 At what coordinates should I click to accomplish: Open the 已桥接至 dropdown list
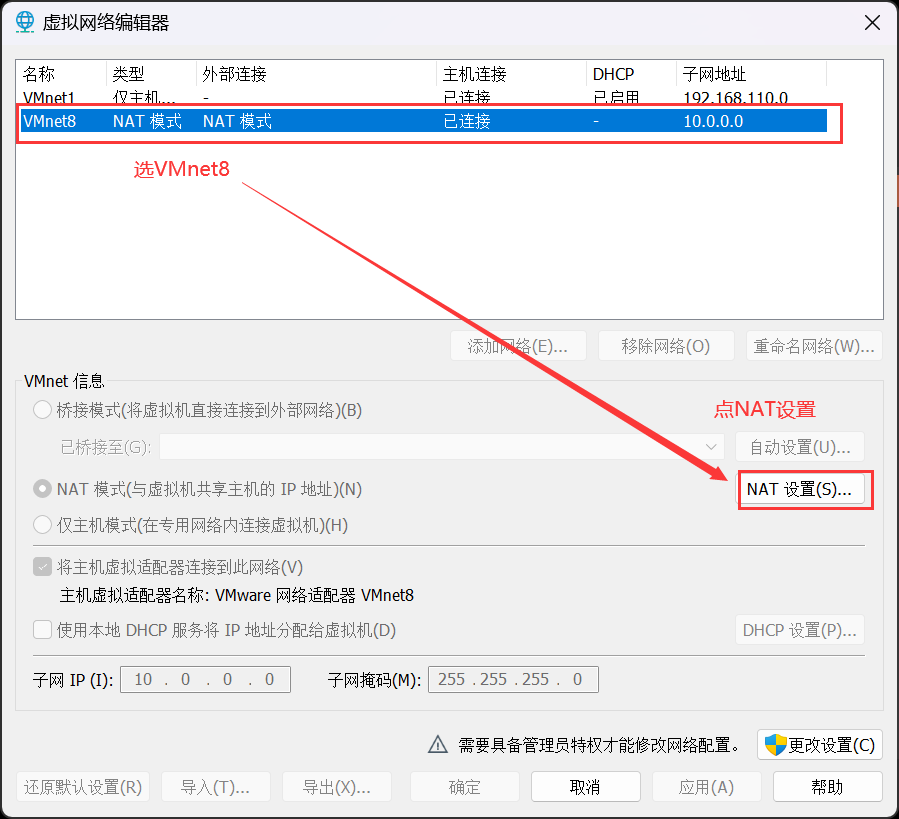pyautogui.click(x=441, y=447)
